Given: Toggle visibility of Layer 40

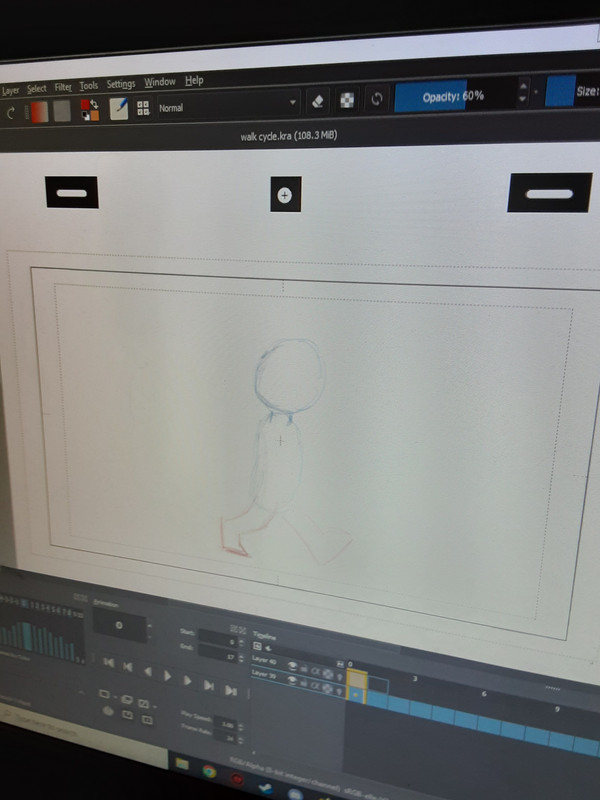Looking at the screenshot, I should coord(292,666).
